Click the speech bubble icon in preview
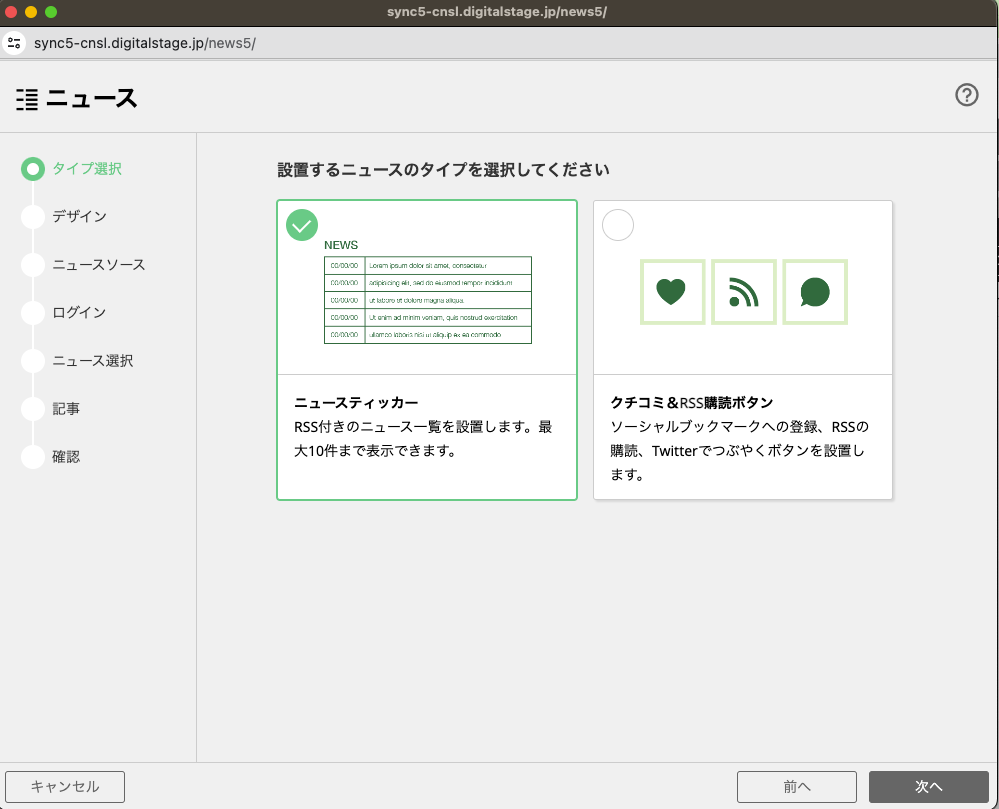The height and width of the screenshot is (809, 999). pos(814,292)
